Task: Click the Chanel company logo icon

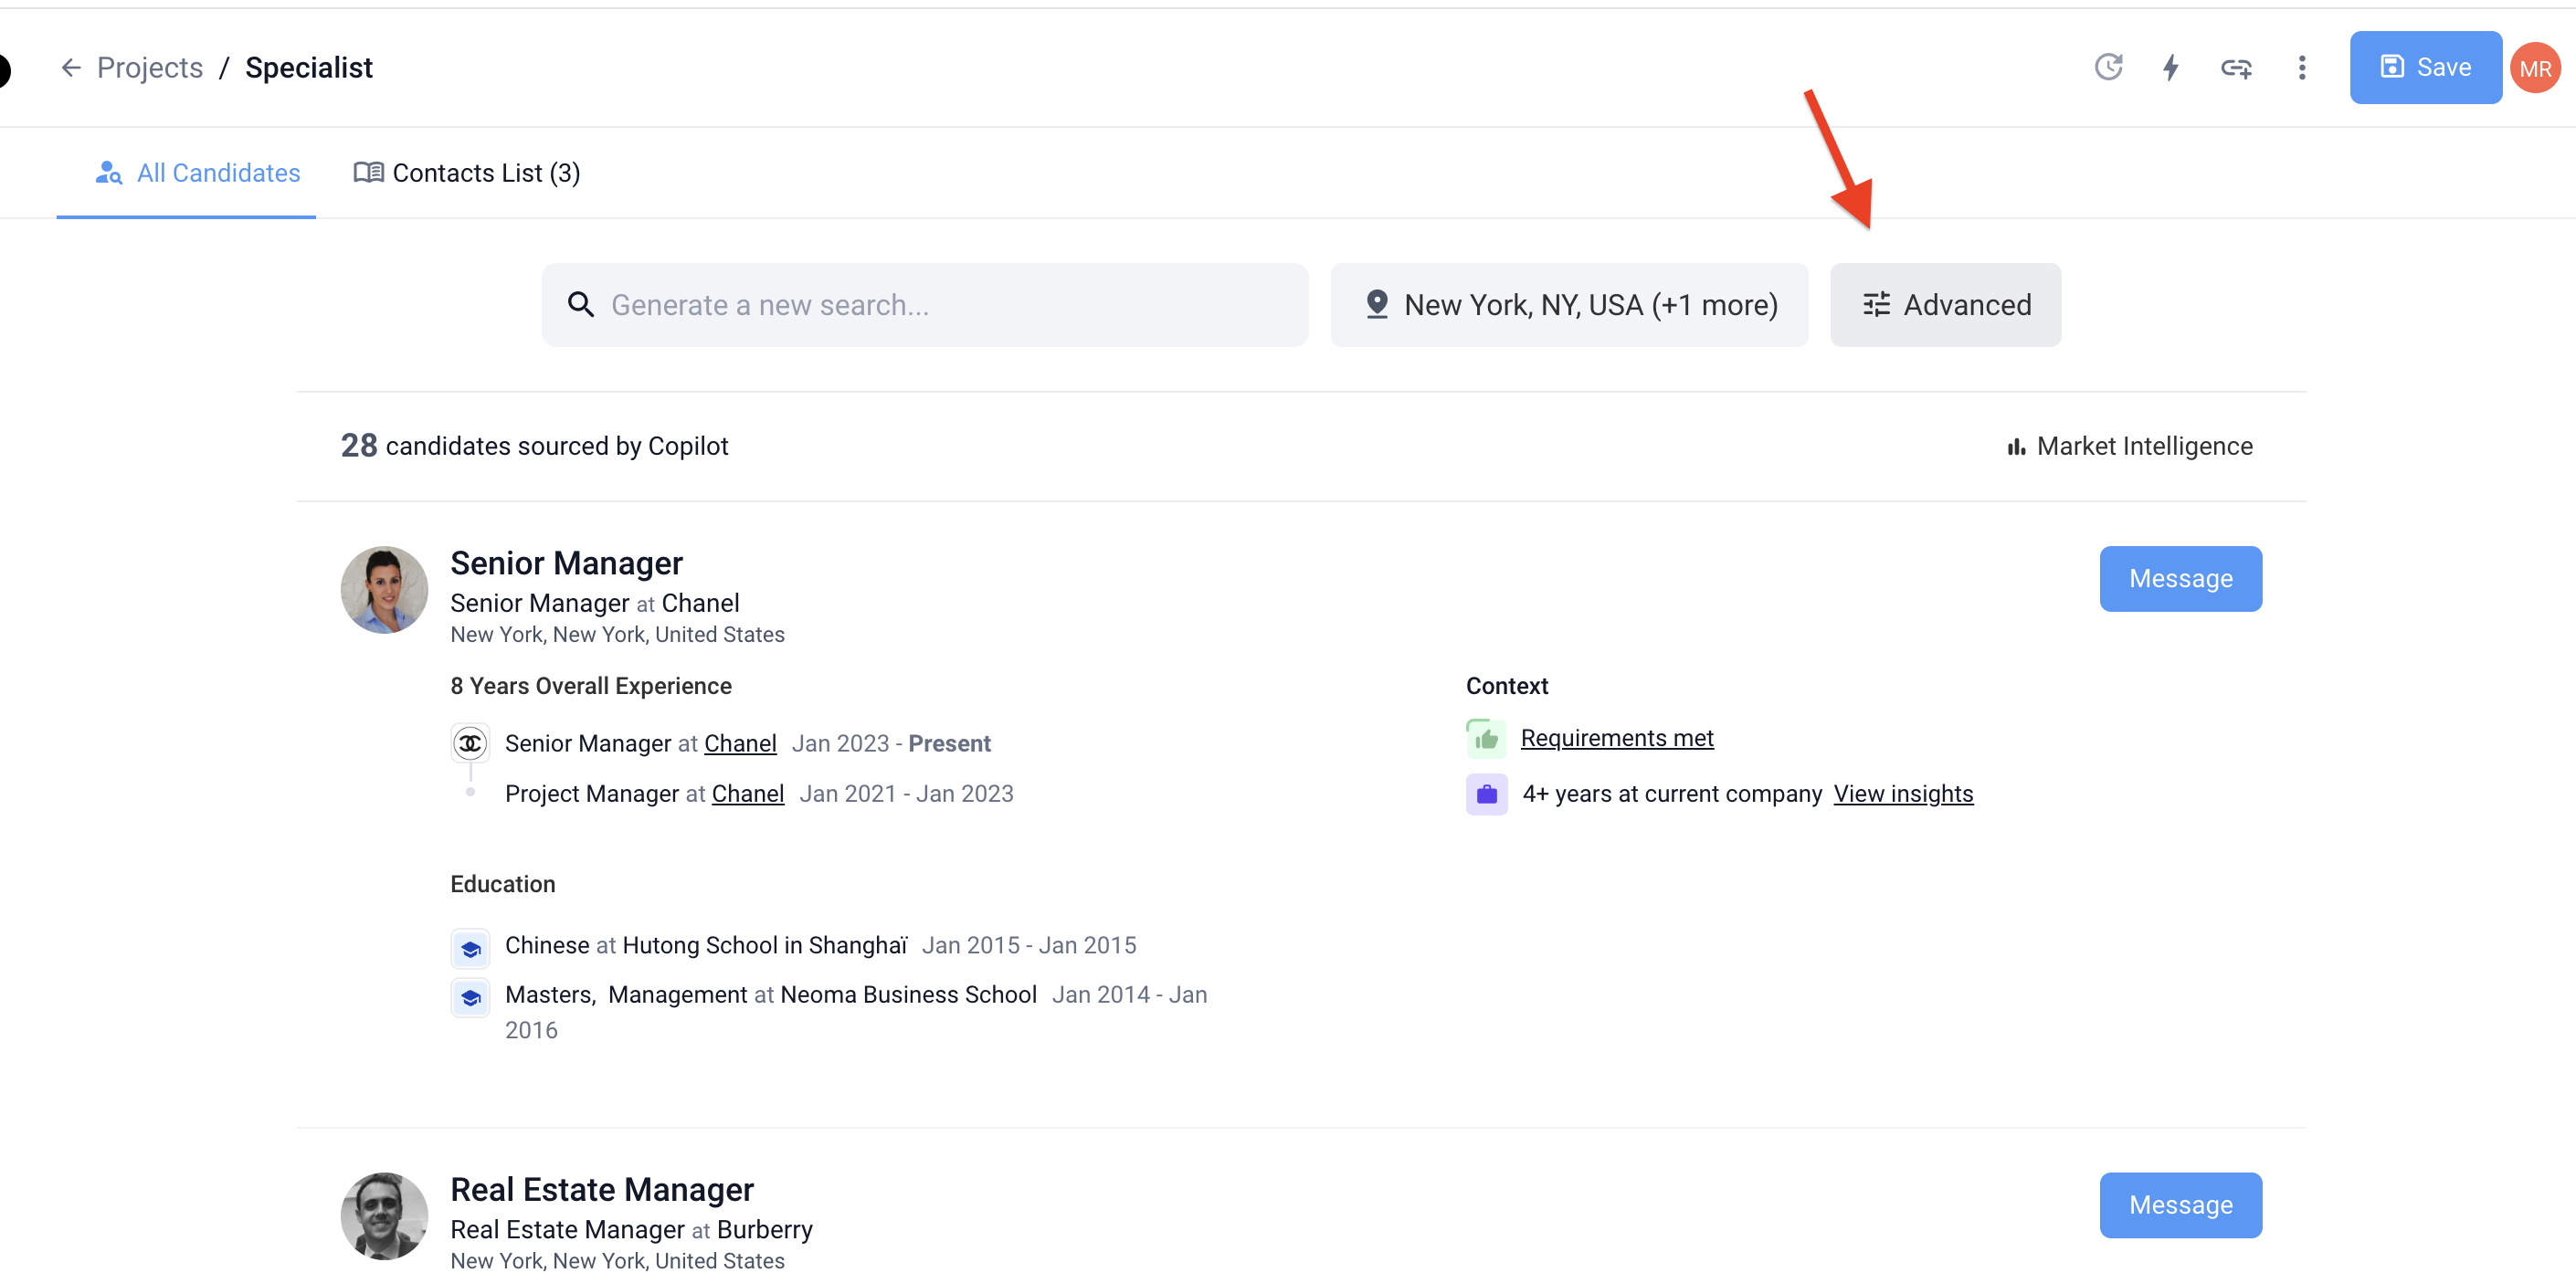Action: point(470,743)
